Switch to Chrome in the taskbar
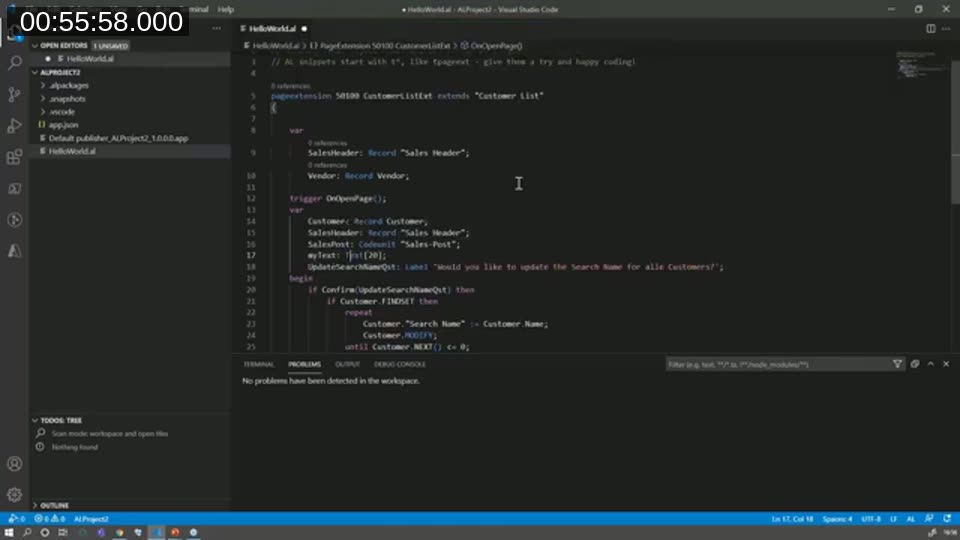Screen dimensions: 960x540 click(x=119, y=533)
